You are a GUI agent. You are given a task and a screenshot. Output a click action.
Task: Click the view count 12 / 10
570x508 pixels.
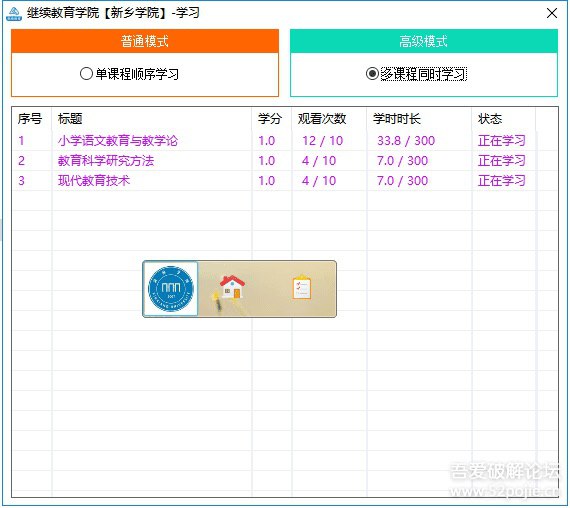coord(323,141)
